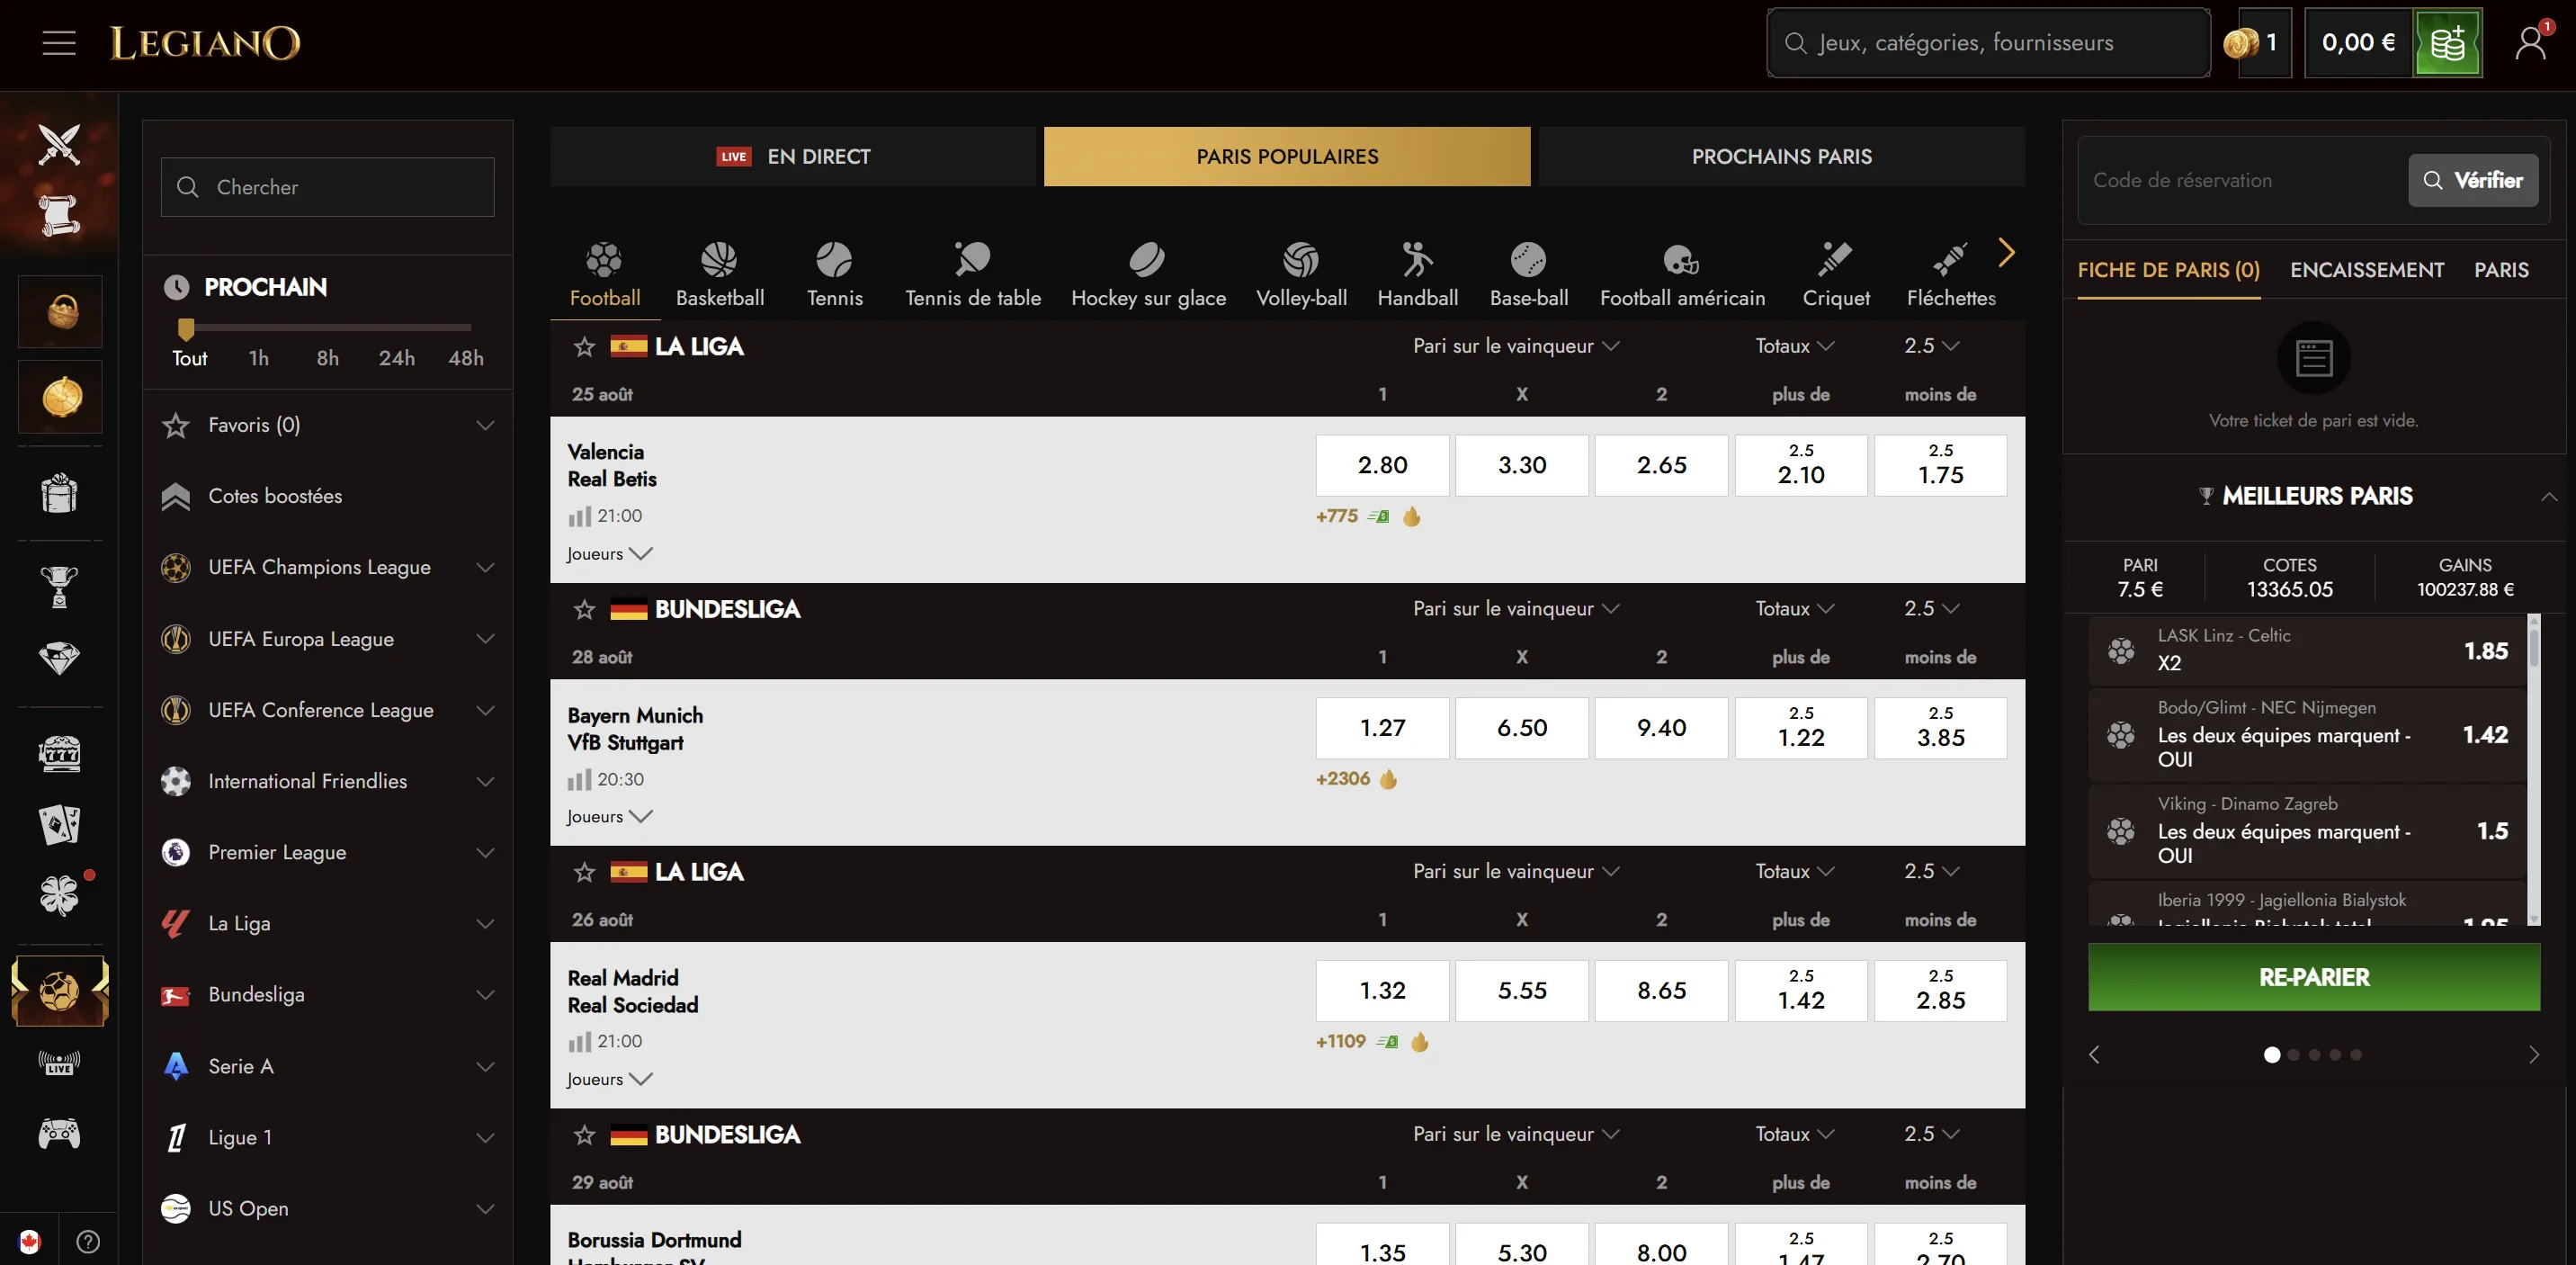Click the gold coins counter icon
Screen dimensions: 2576x1265
tap(2240, 43)
